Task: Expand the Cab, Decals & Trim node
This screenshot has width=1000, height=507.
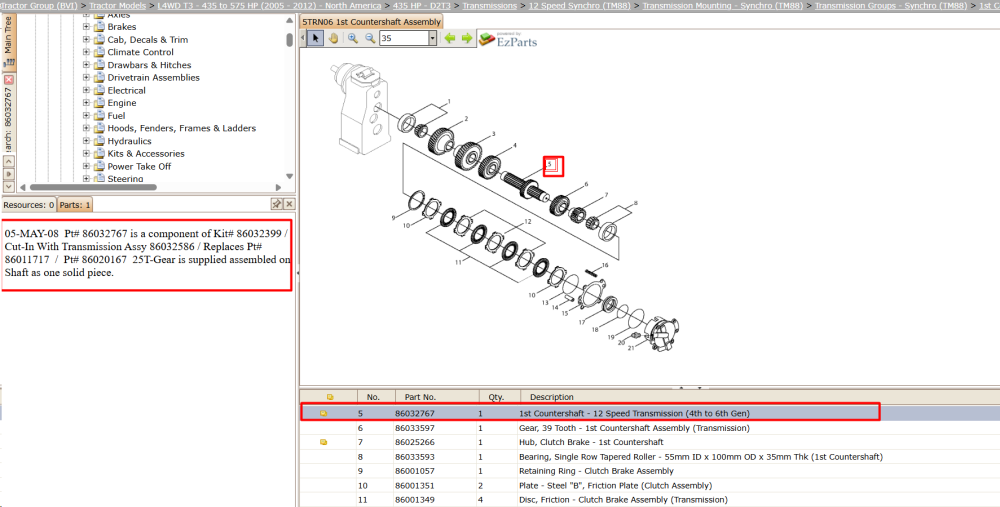Action: pyautogui.click(x=86, y=40)
